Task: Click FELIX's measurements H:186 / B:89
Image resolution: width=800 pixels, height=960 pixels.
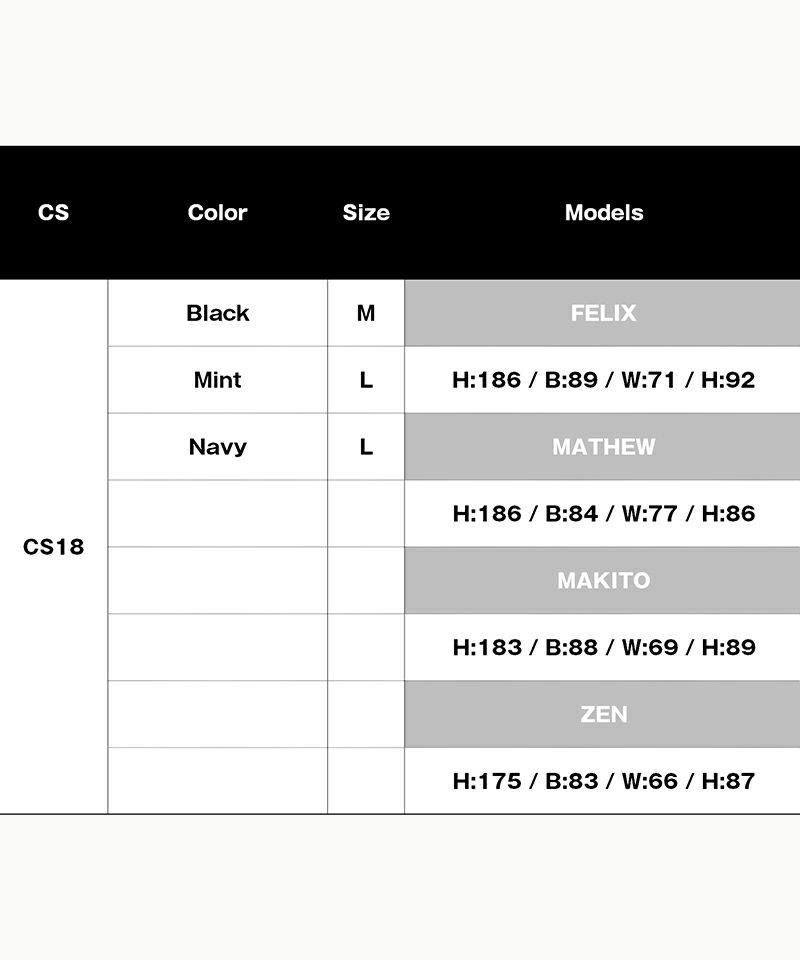Action: 603,380
